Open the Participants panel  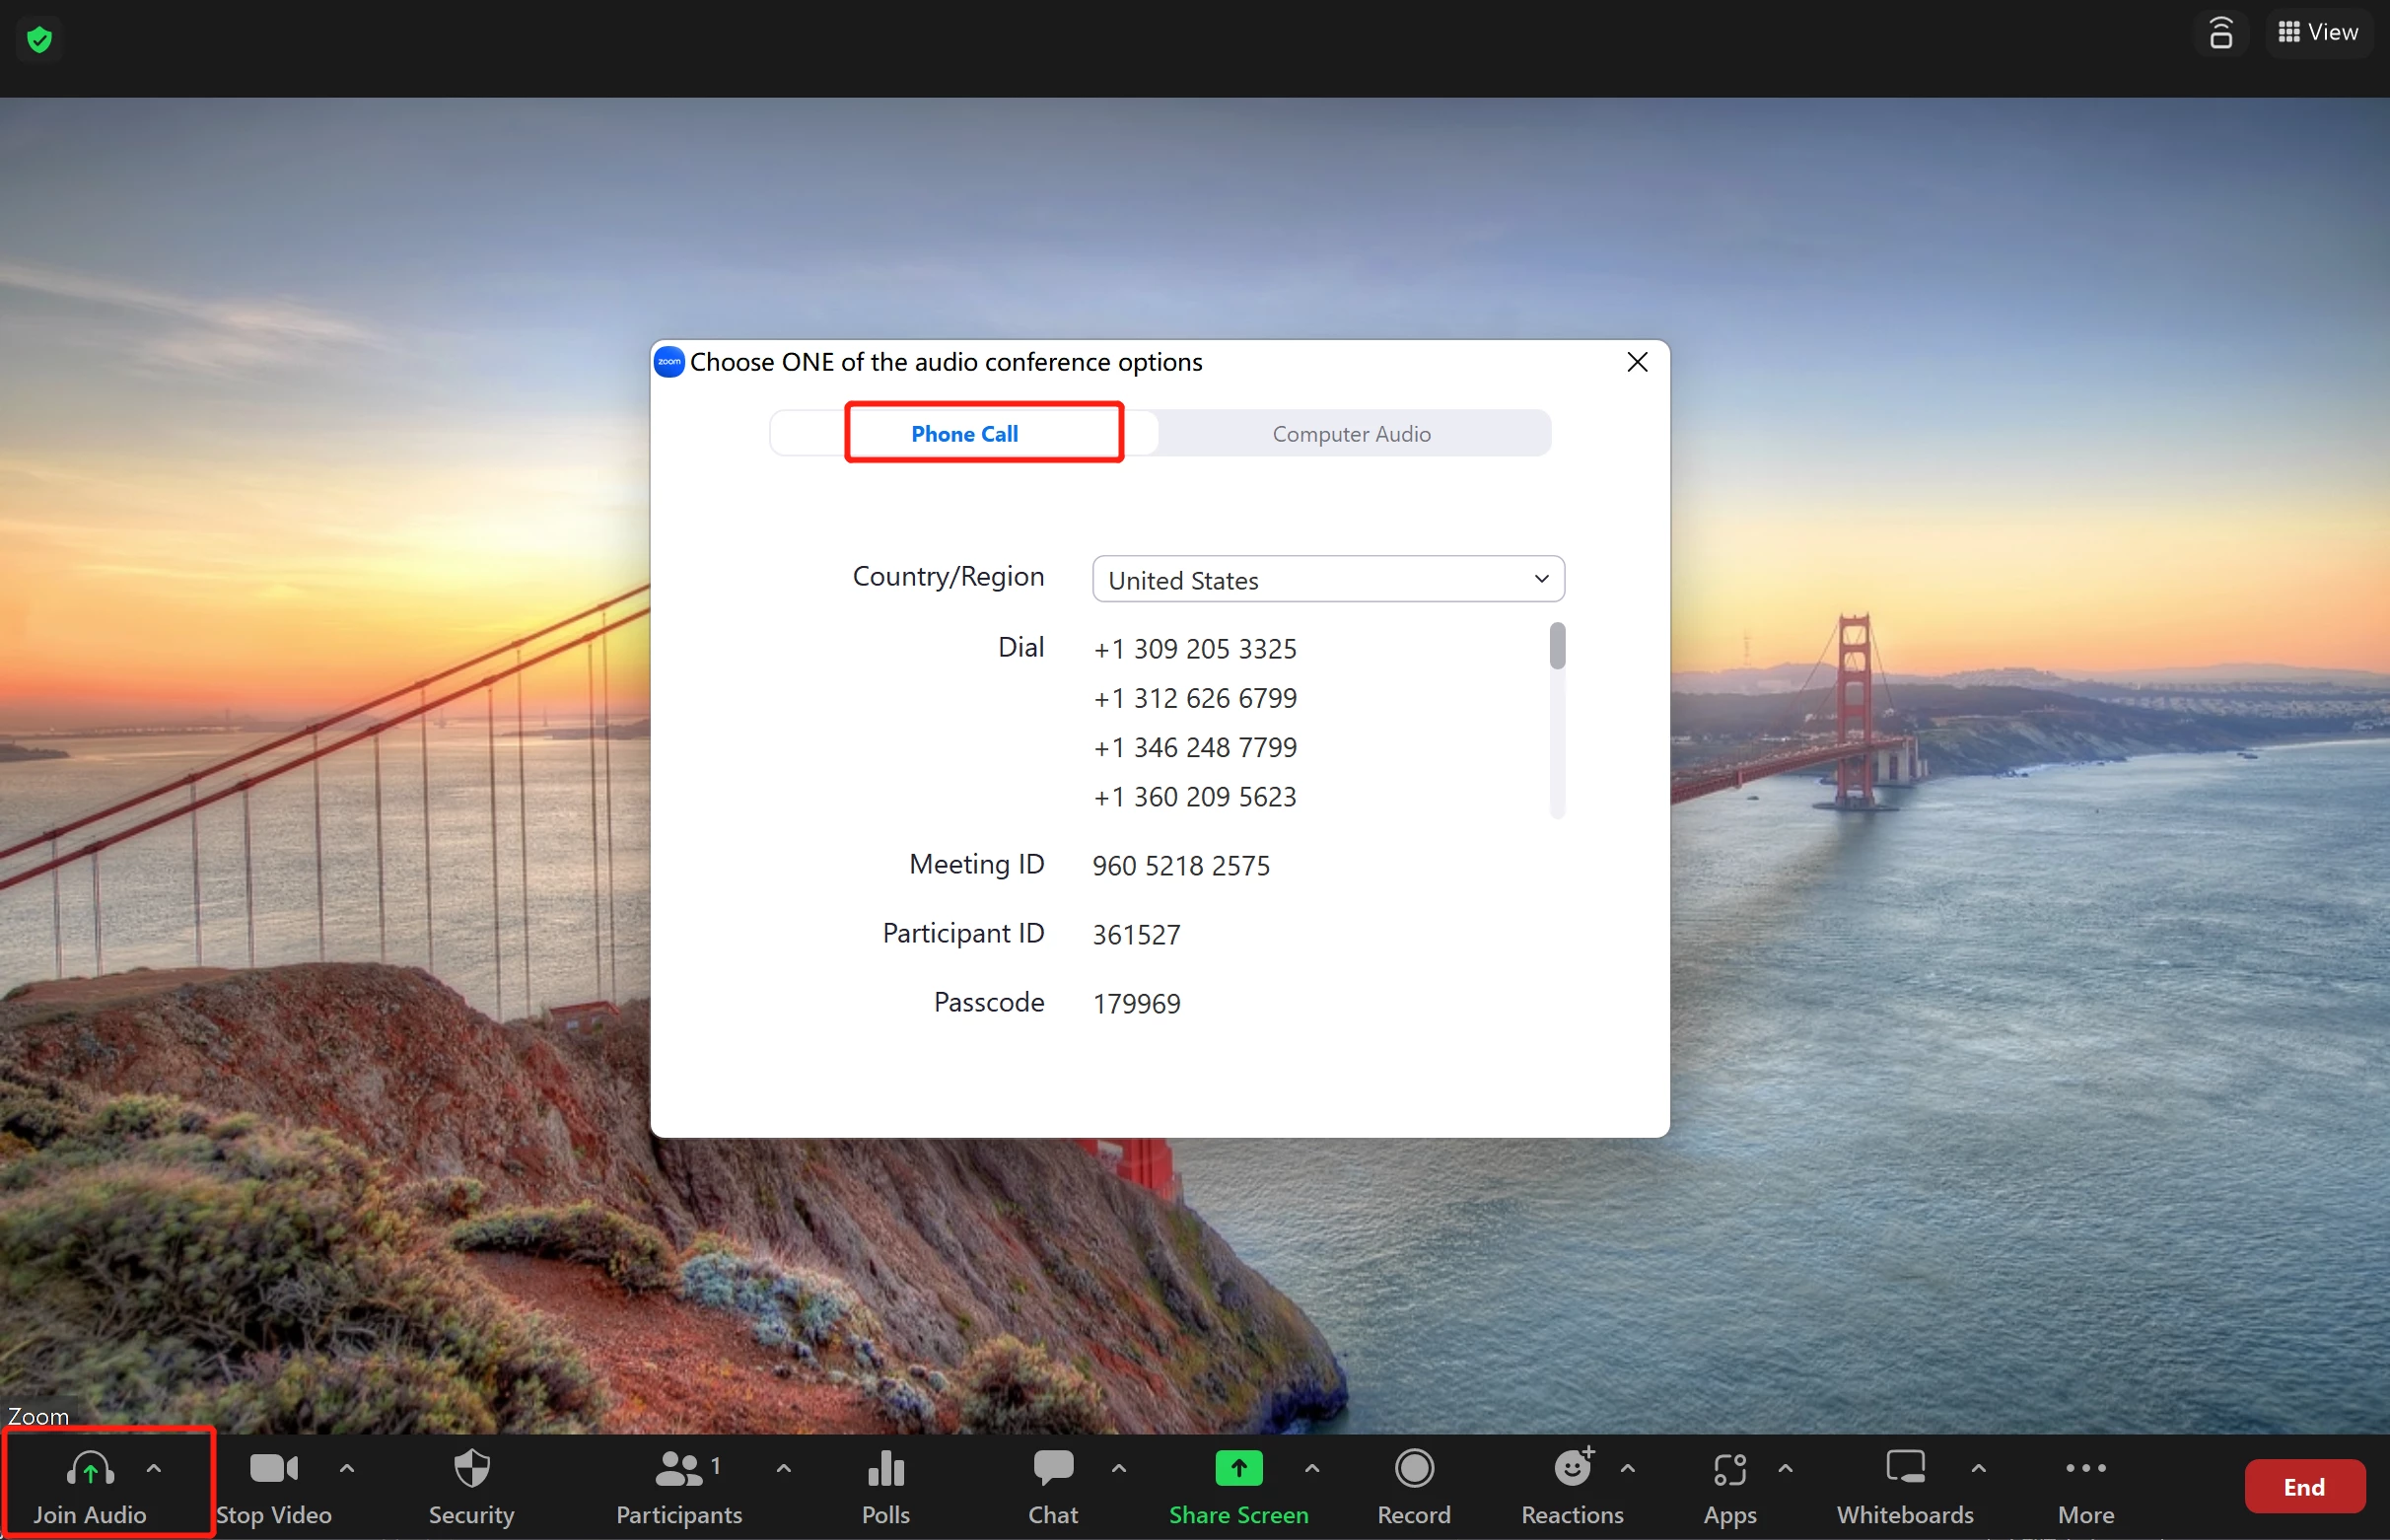click(x=679, y=1470)
